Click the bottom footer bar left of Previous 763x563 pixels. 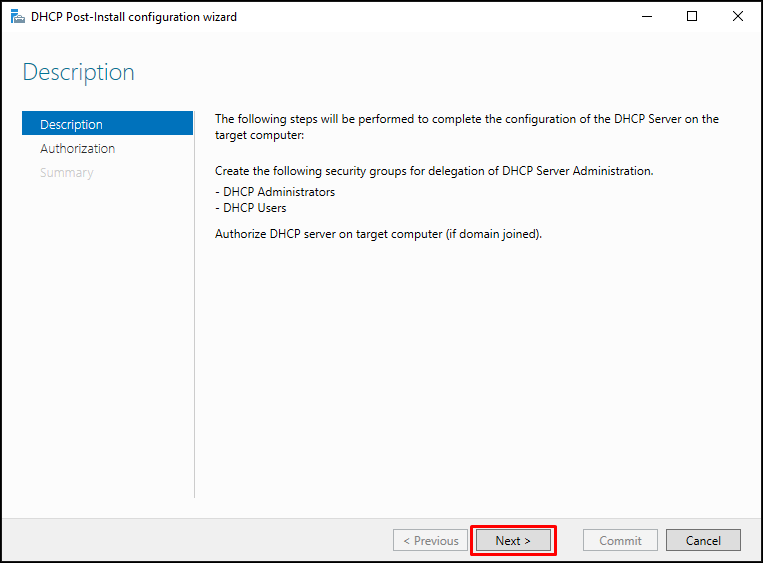[197, 540]
